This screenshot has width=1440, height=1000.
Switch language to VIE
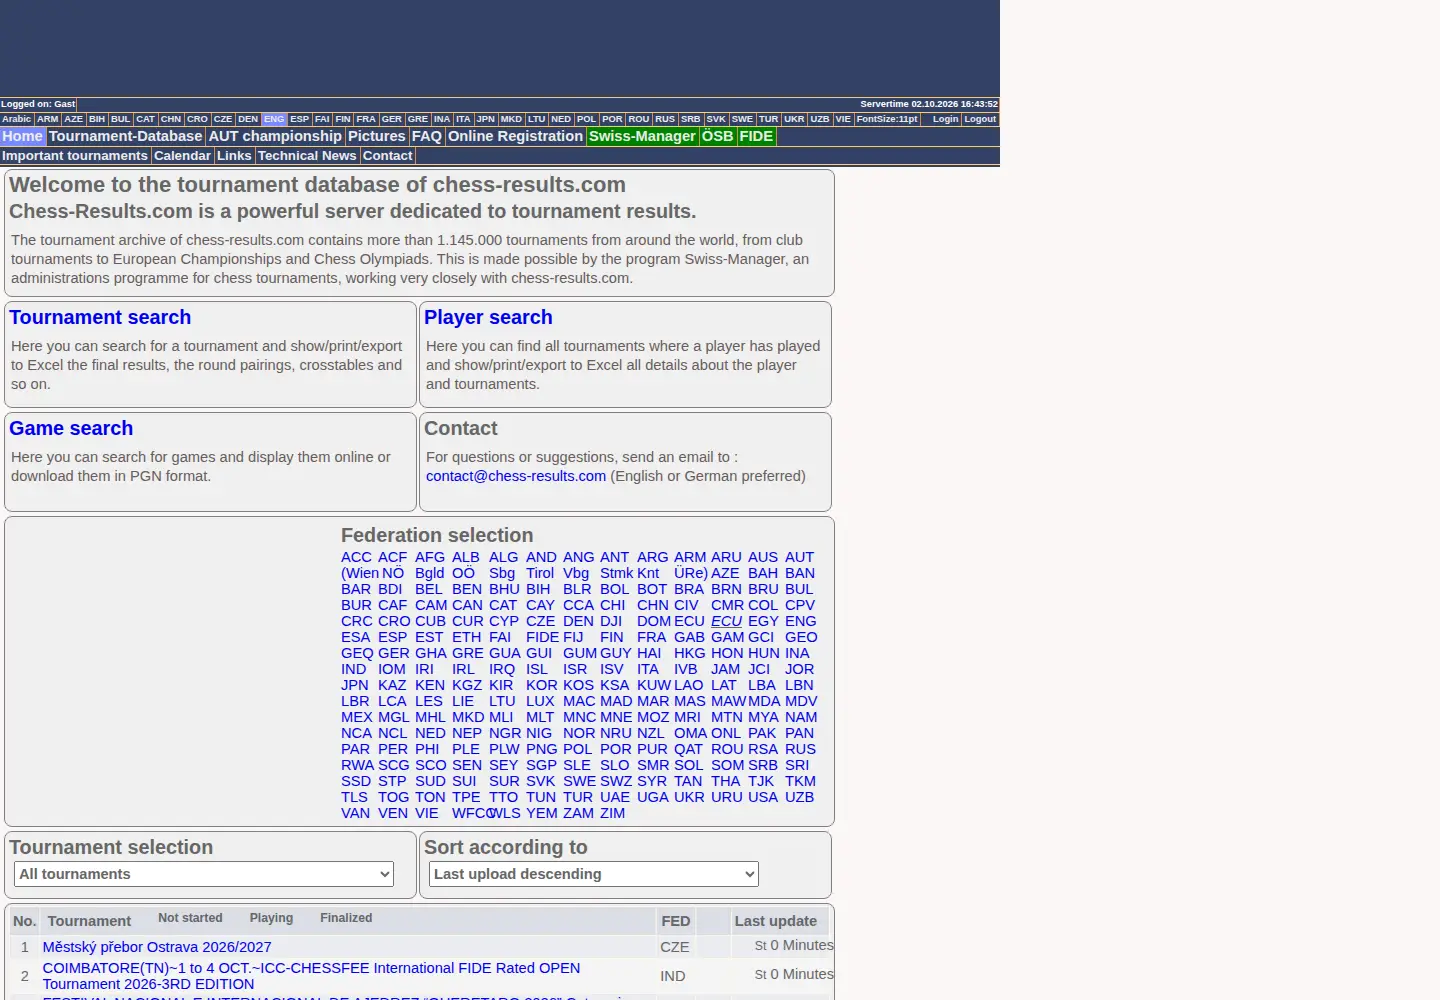click(x=843, y=119)
